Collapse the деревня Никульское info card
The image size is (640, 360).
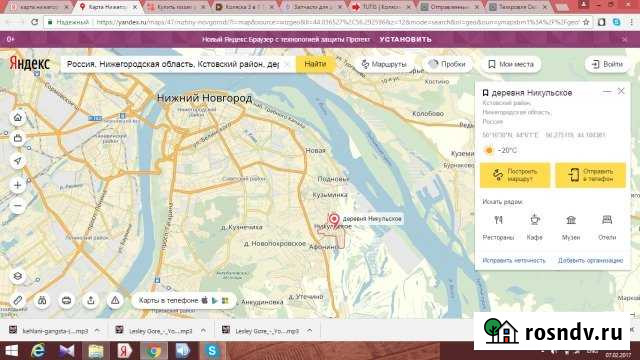coord(607,91)
